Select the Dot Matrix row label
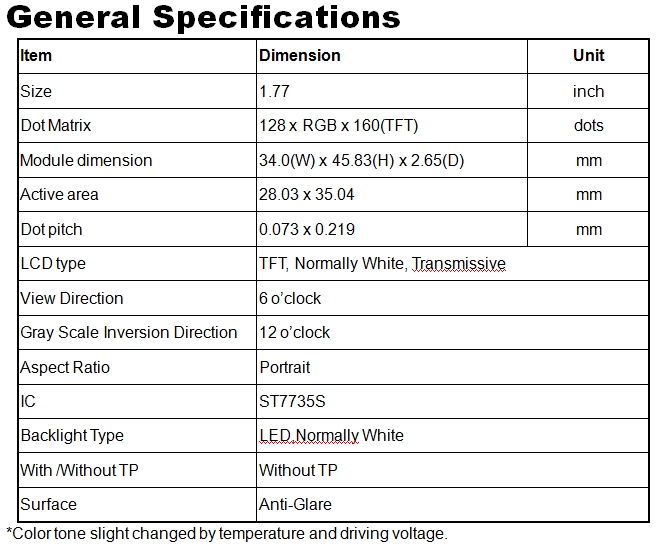Viewport: 659px width, 545px height. [56, 126]
